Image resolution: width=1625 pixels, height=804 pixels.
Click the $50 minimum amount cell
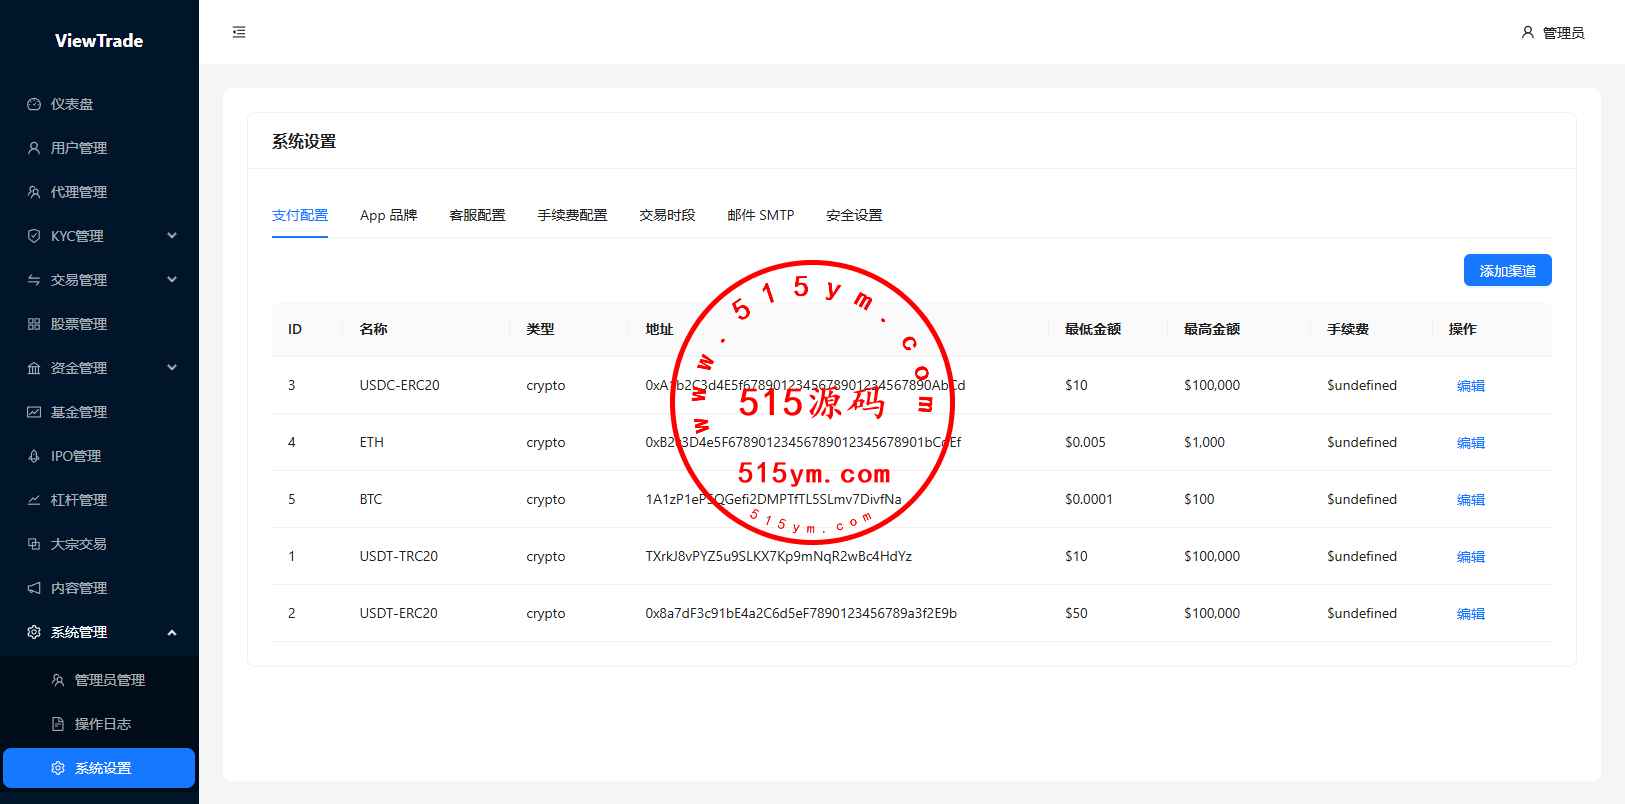pyautogui.click(x=1076, y=613)
